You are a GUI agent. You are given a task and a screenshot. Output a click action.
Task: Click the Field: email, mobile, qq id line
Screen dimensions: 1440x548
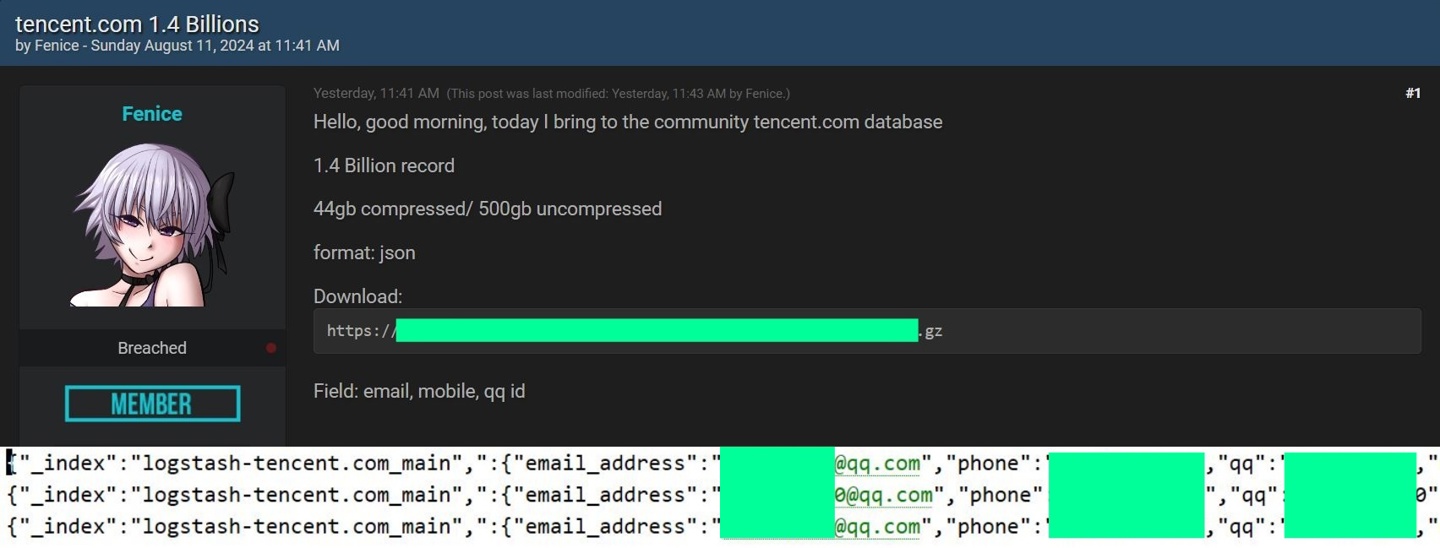pos(419,391)
